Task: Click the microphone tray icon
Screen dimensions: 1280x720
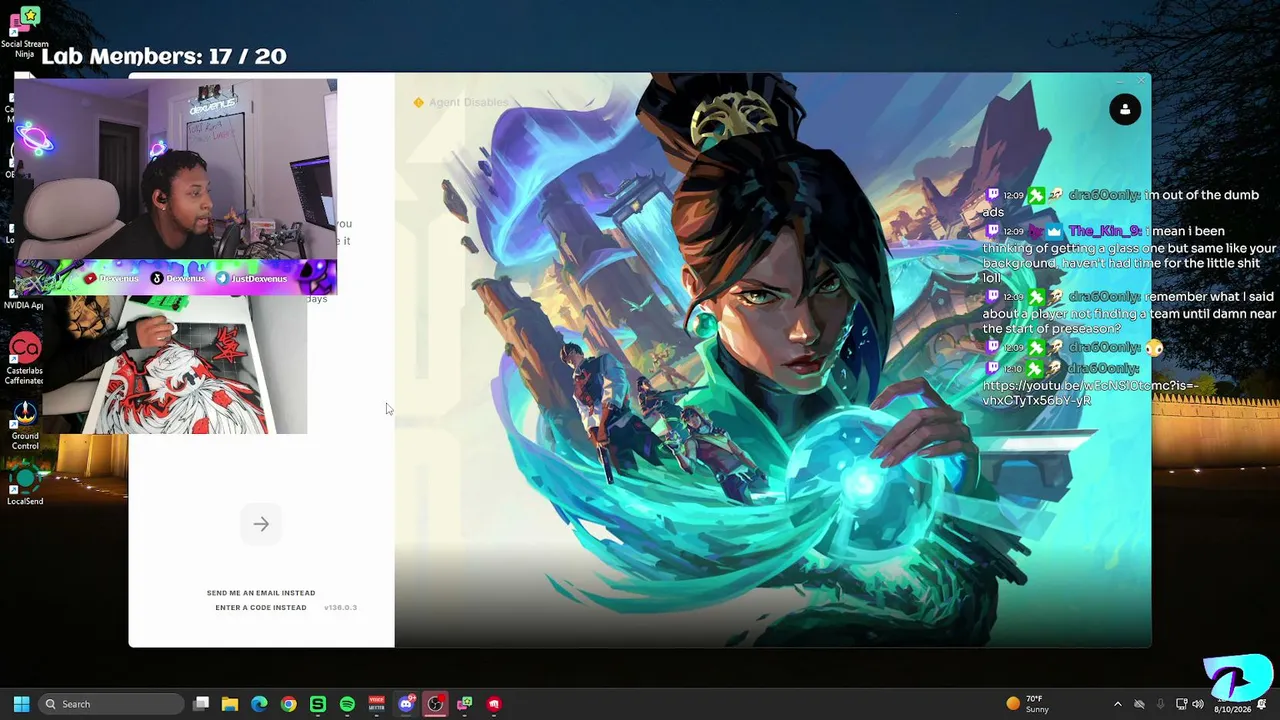Action: coord(1161,704)
